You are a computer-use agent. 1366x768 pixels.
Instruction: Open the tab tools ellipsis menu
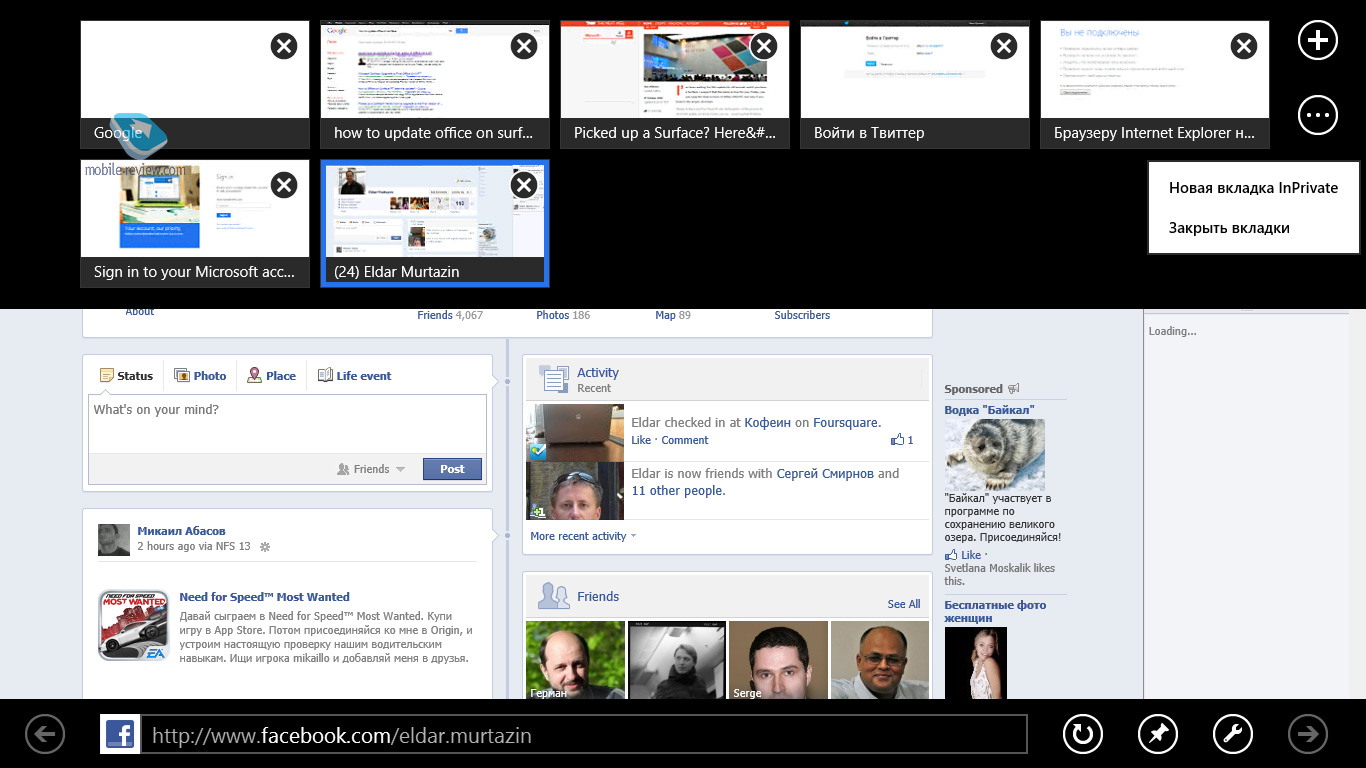pos(1317,115)
